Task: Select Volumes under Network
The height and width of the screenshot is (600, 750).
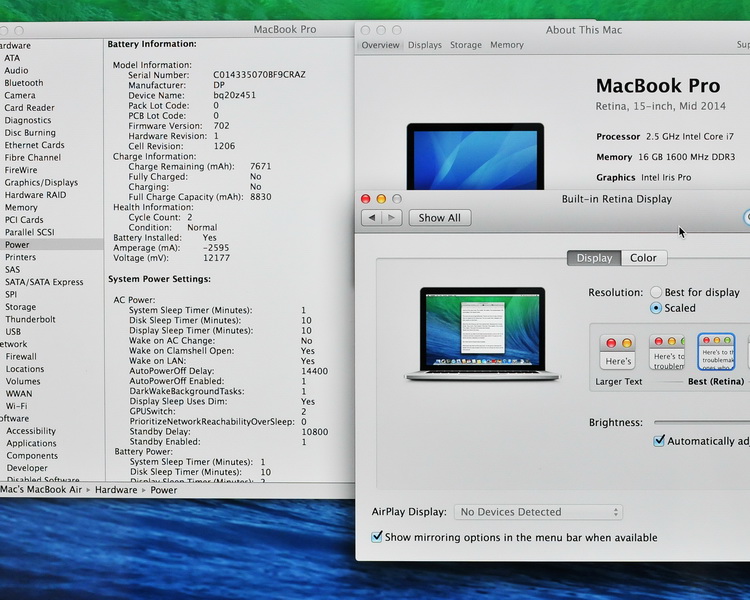Action: pos(23,381)
